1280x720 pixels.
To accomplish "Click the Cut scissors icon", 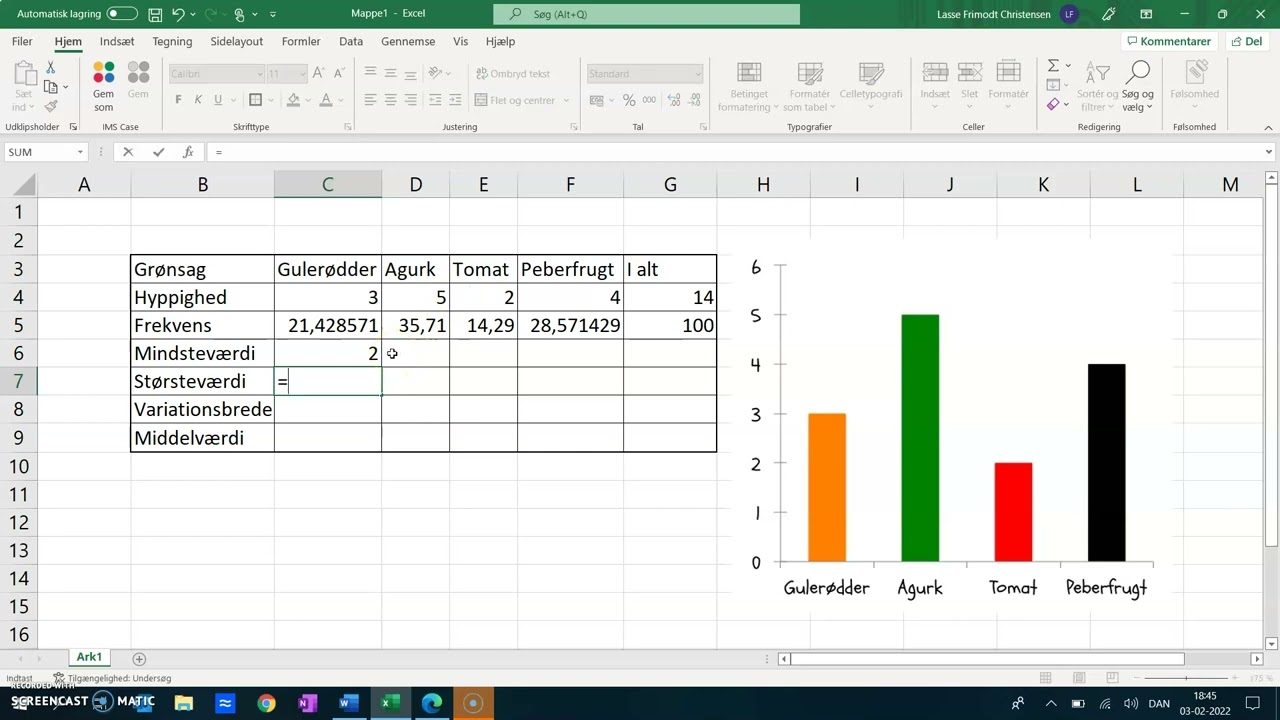I will pyautogui.click(x=50, y=67).
